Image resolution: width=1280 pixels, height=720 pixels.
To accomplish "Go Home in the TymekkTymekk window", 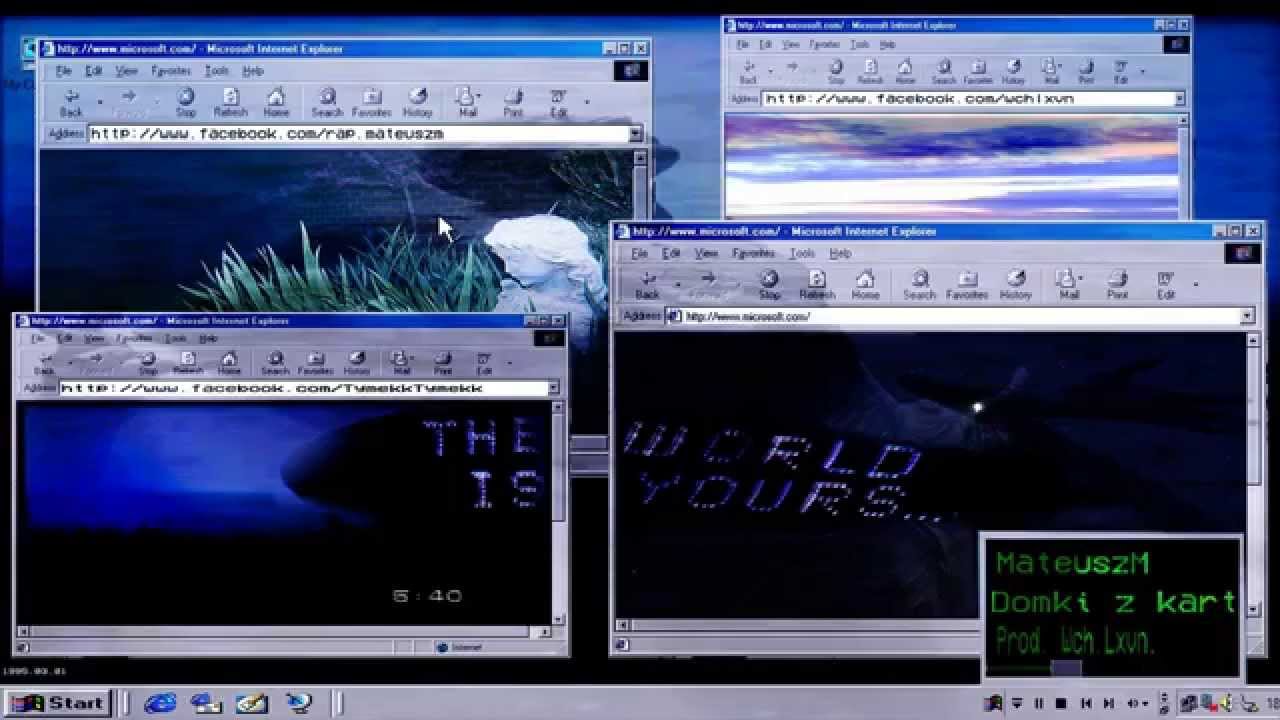I will [229, 363].
